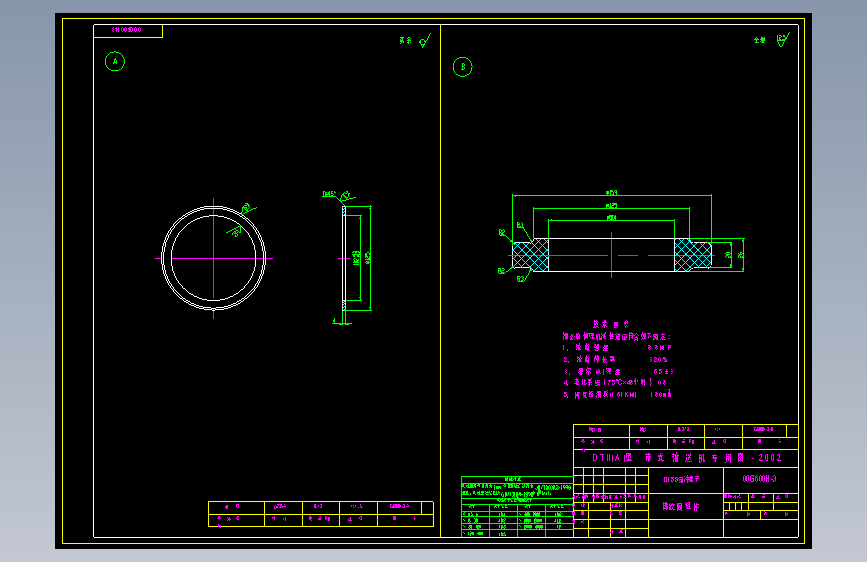Click the middle diameter dimension above part B
This screenshot has height=562, width=867.
(612, 206)
